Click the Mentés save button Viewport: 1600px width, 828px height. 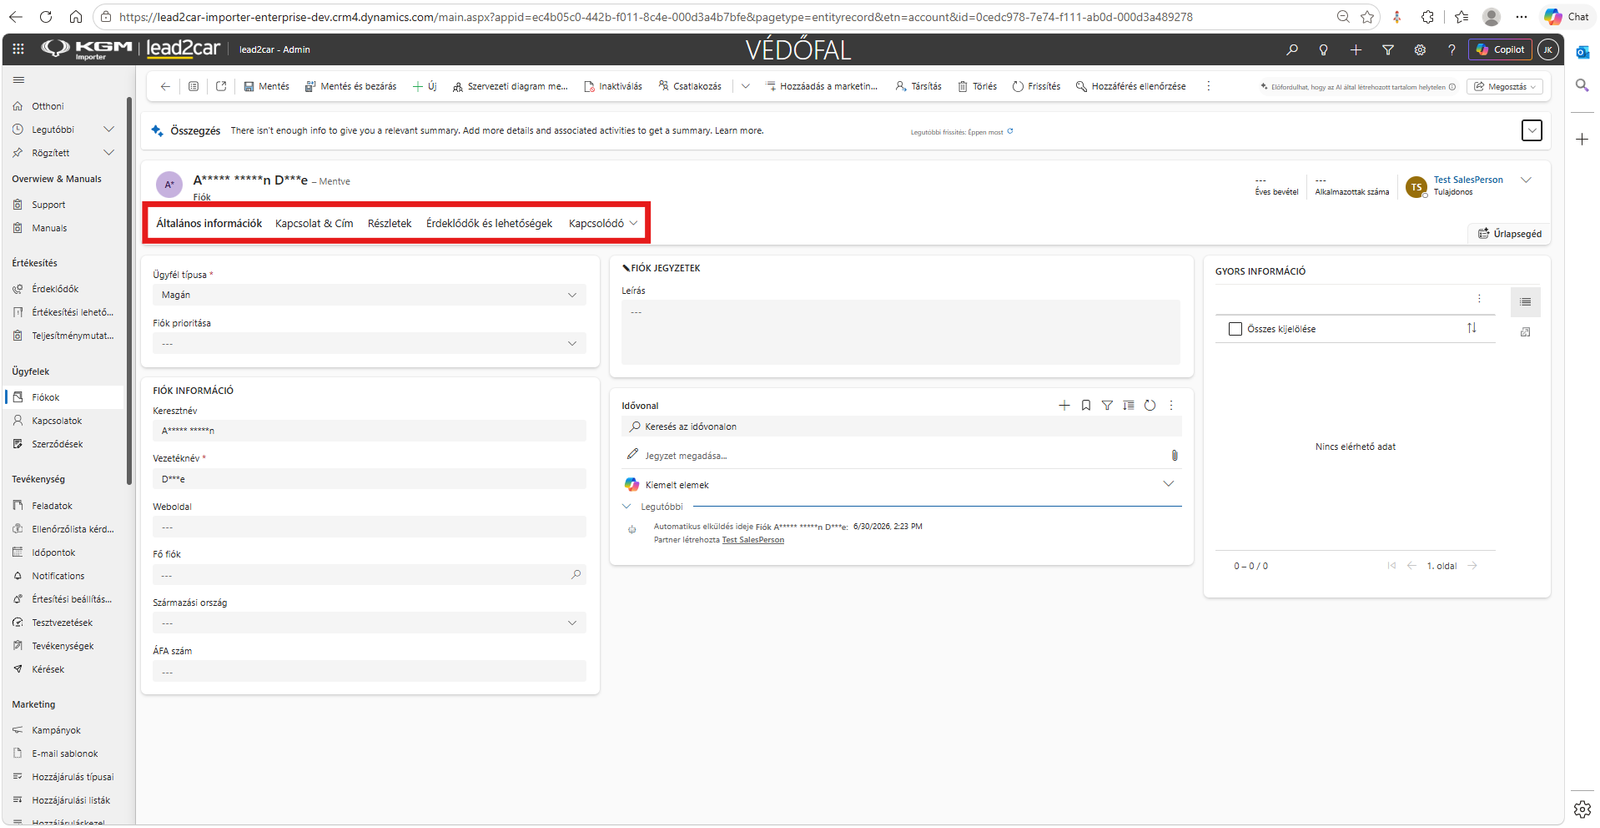266,86
